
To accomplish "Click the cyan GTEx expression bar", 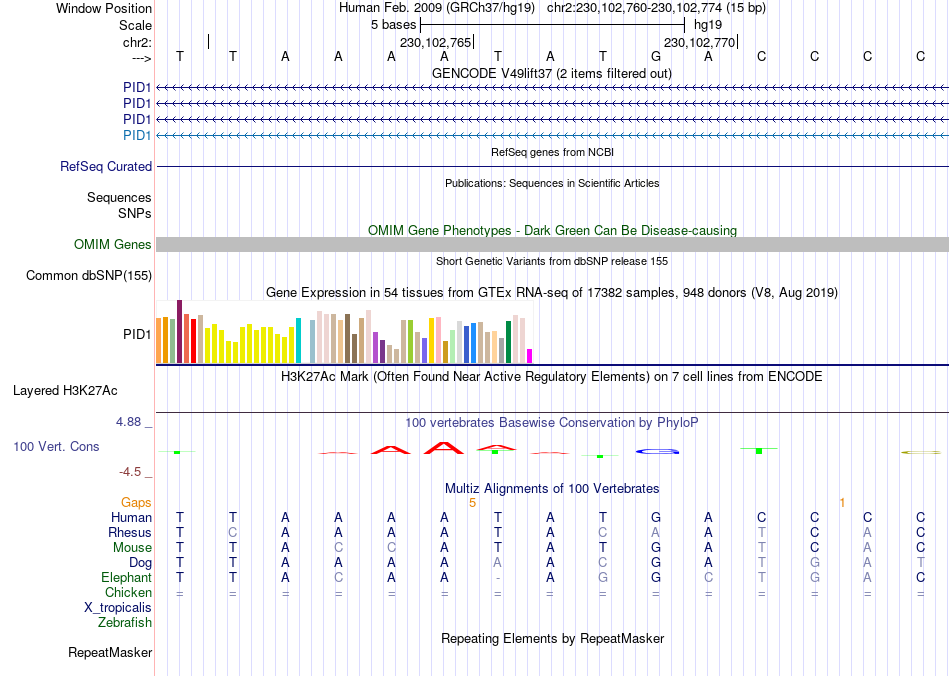I will tap(298, 340).
